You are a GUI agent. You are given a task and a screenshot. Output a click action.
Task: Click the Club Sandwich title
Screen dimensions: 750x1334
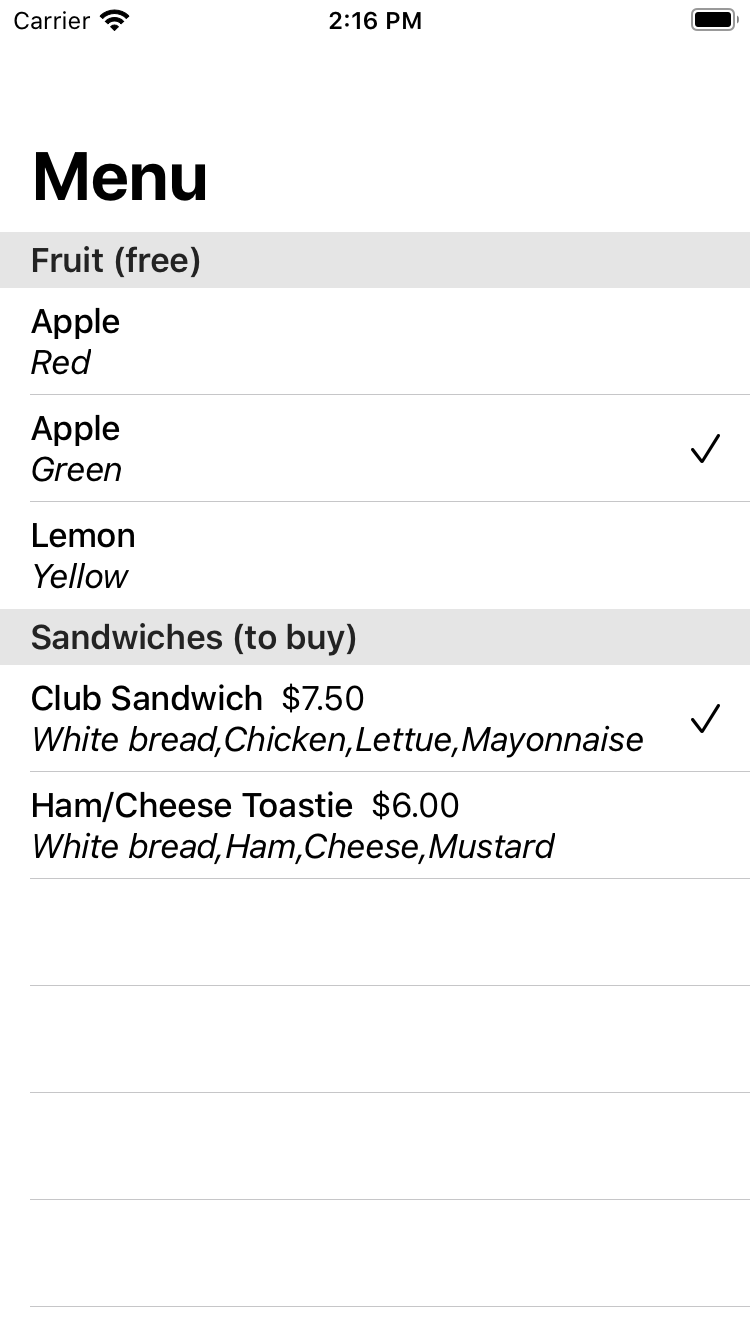[x=146, y=699]
